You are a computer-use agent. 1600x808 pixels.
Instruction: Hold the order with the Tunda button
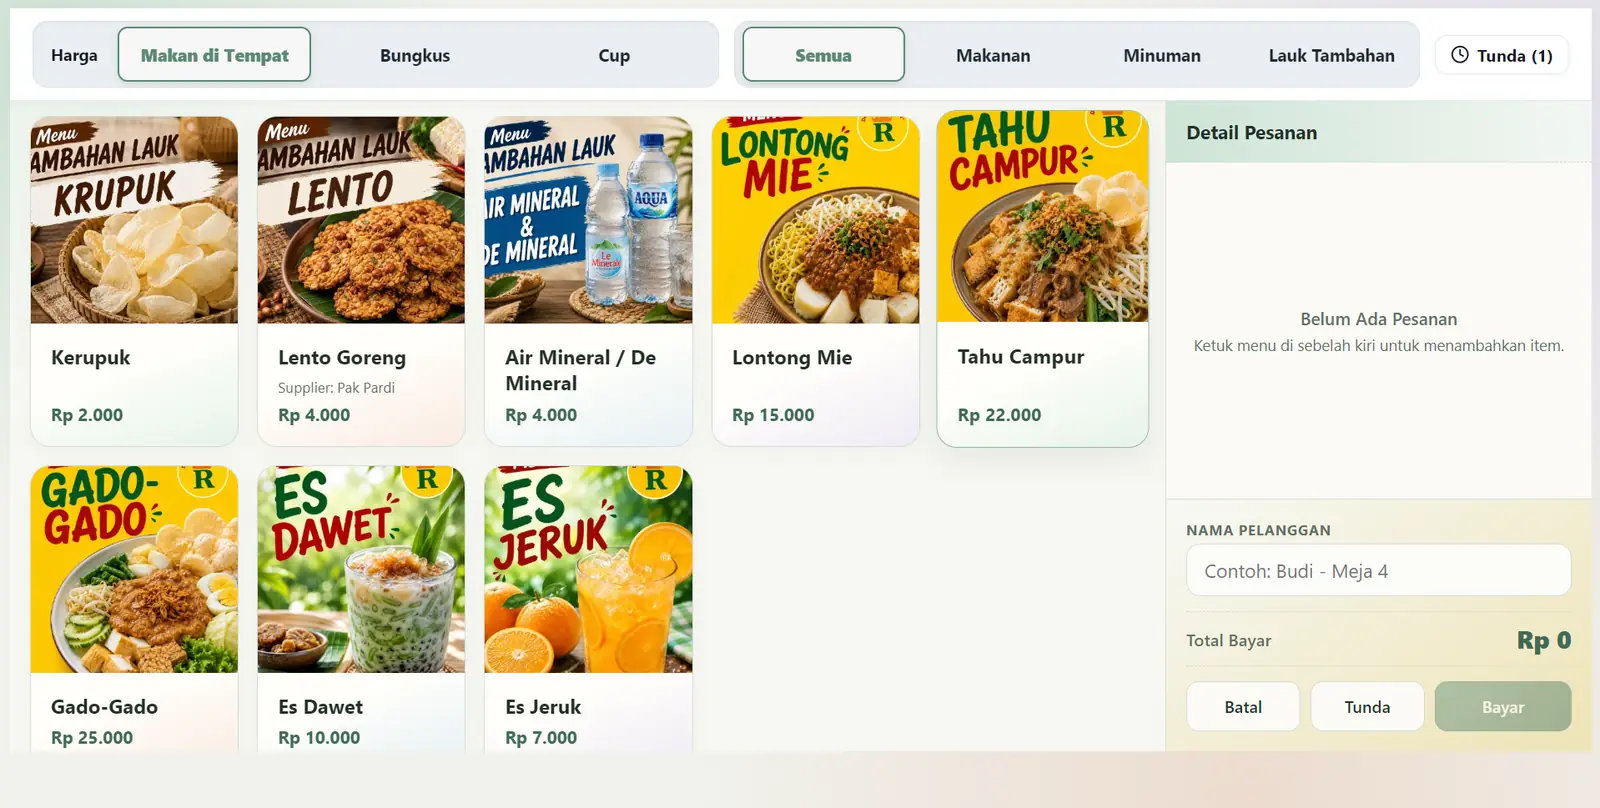1367,707
